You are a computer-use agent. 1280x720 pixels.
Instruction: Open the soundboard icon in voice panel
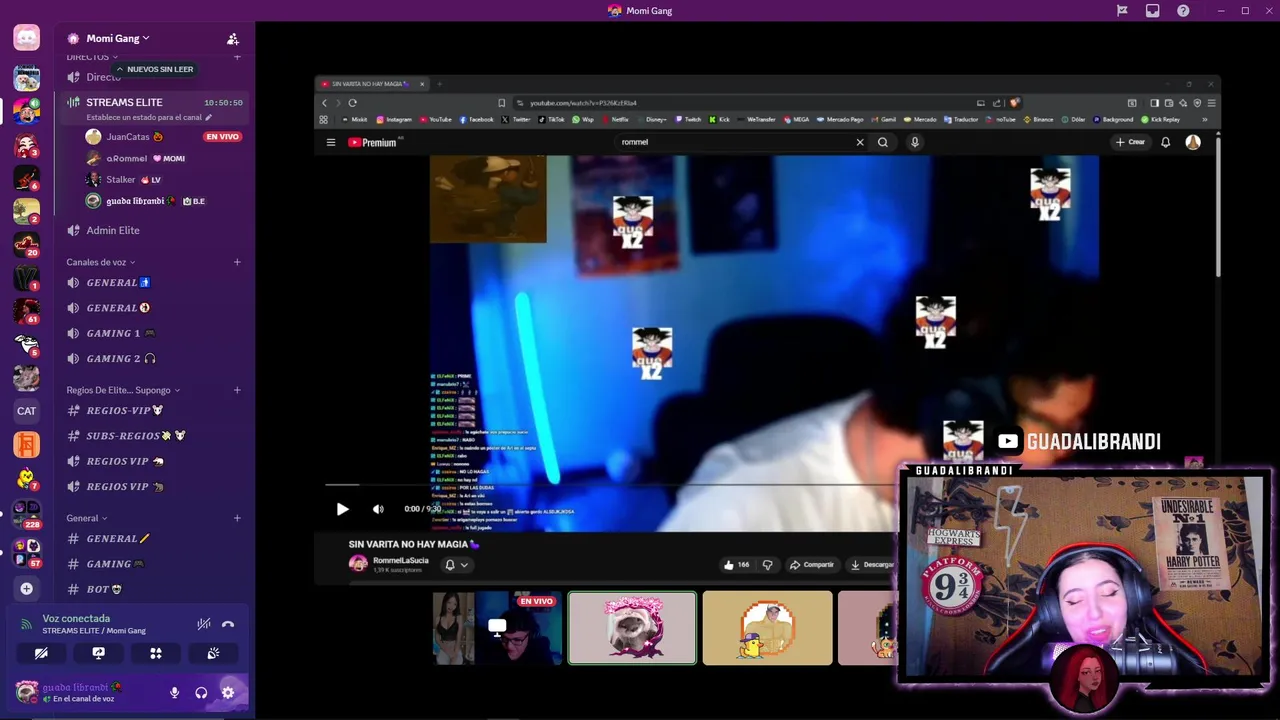tap(213, 653)
